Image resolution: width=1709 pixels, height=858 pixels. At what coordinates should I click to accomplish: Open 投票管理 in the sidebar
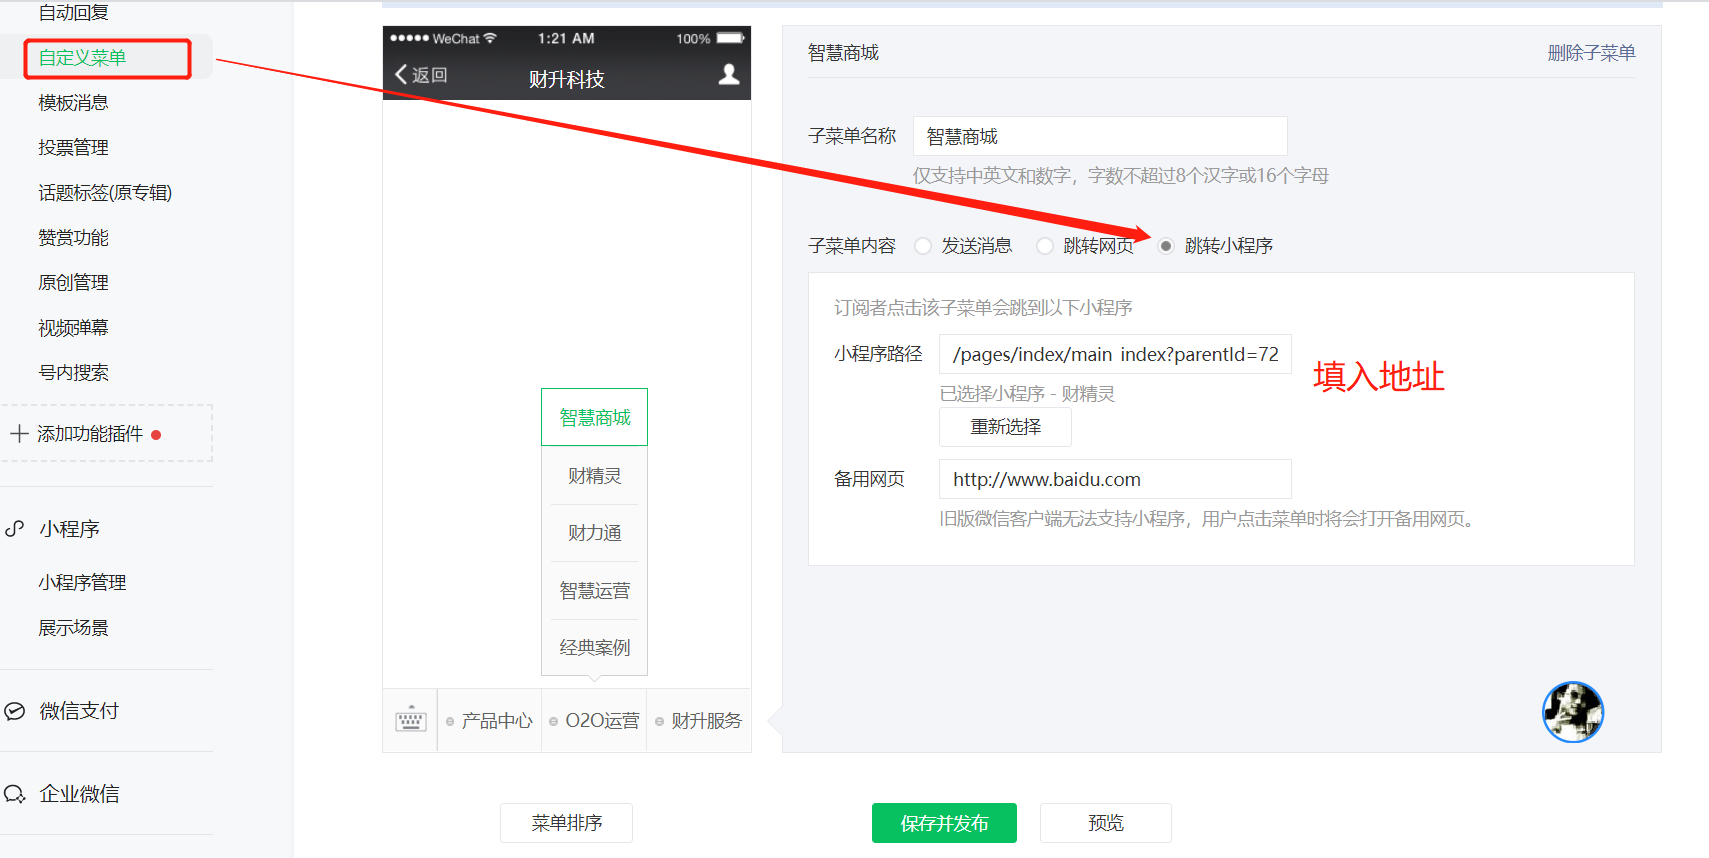click(73, 148)
